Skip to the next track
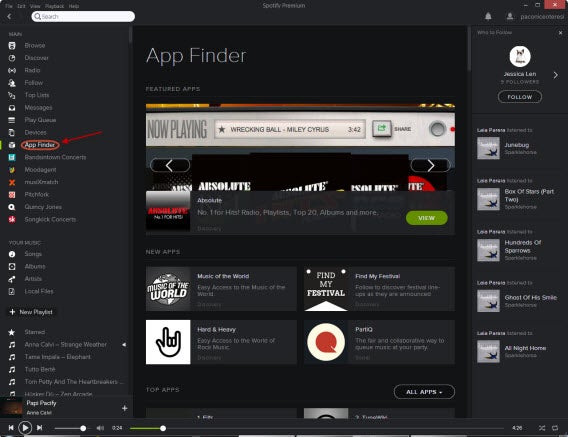The image size is (568, 437). pos(39,428)
